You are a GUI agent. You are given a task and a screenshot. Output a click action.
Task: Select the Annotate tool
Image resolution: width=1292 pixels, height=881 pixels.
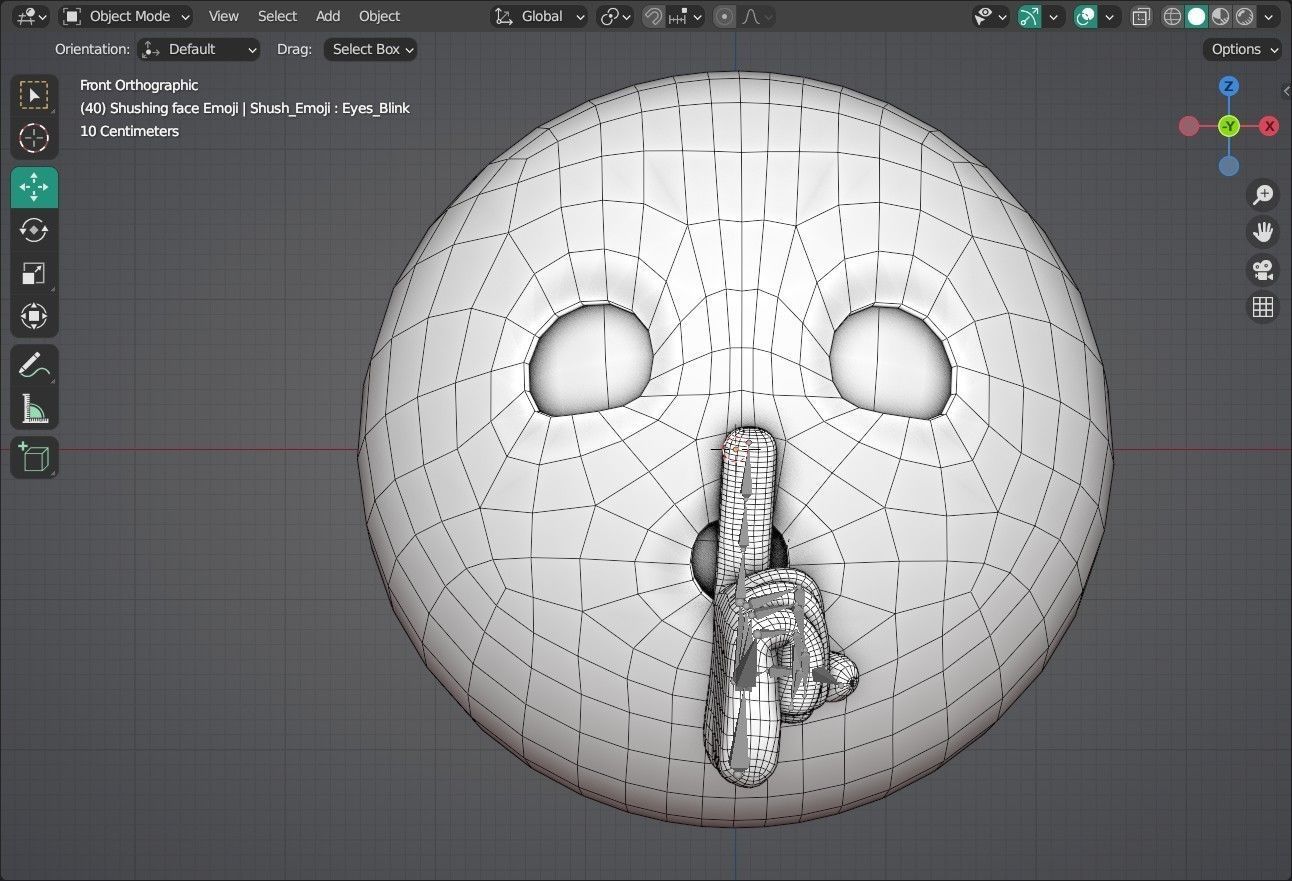click(34, 365)
